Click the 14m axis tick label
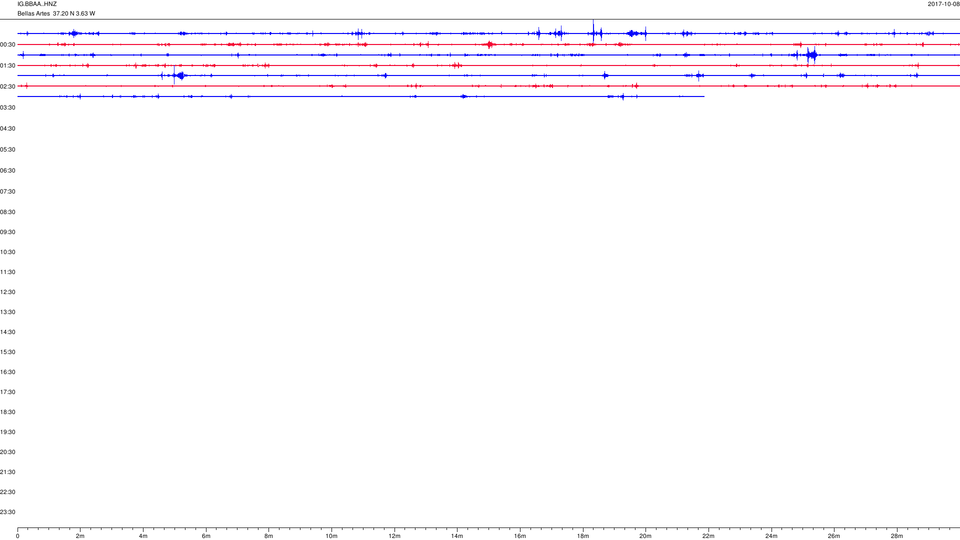The height and width of the screenshot is (540, 960). pyautogui.click(x=457, y=536)
